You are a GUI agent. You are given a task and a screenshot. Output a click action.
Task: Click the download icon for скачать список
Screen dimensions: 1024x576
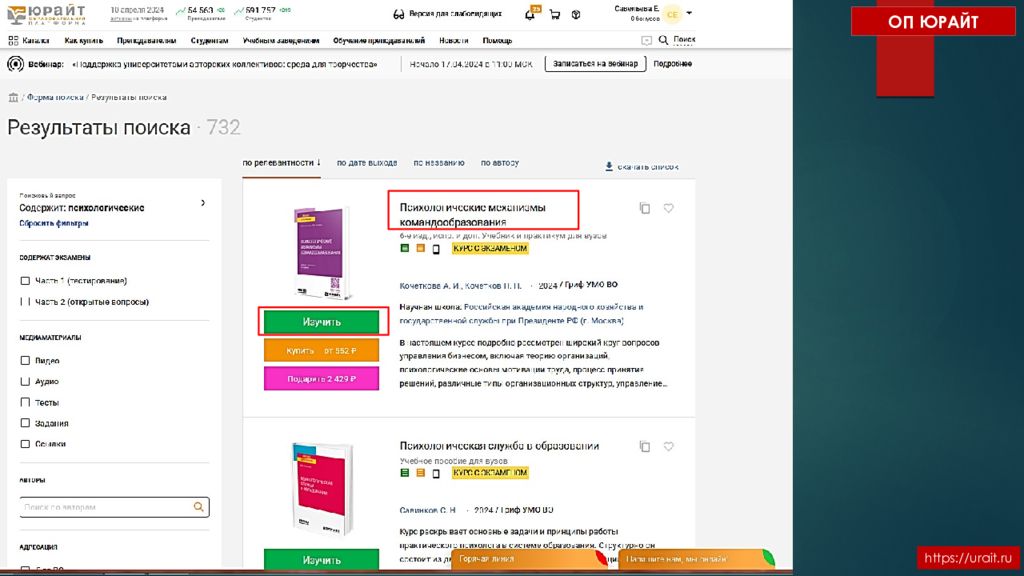tap(609, 167)
